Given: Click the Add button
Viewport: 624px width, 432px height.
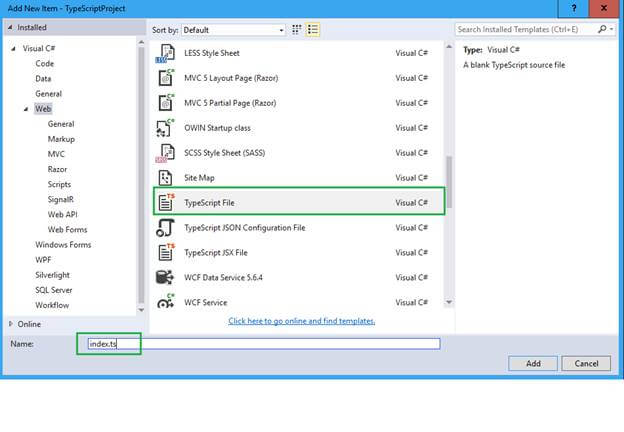Looking at the screenshot, I should click(533, 363).
